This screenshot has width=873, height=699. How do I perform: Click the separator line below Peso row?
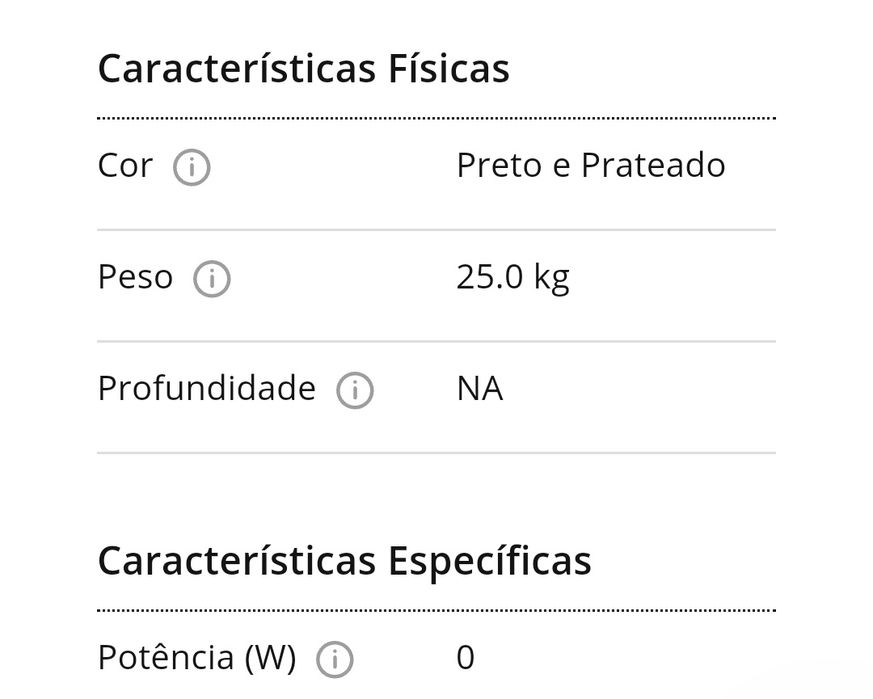(x=436, y=341)
